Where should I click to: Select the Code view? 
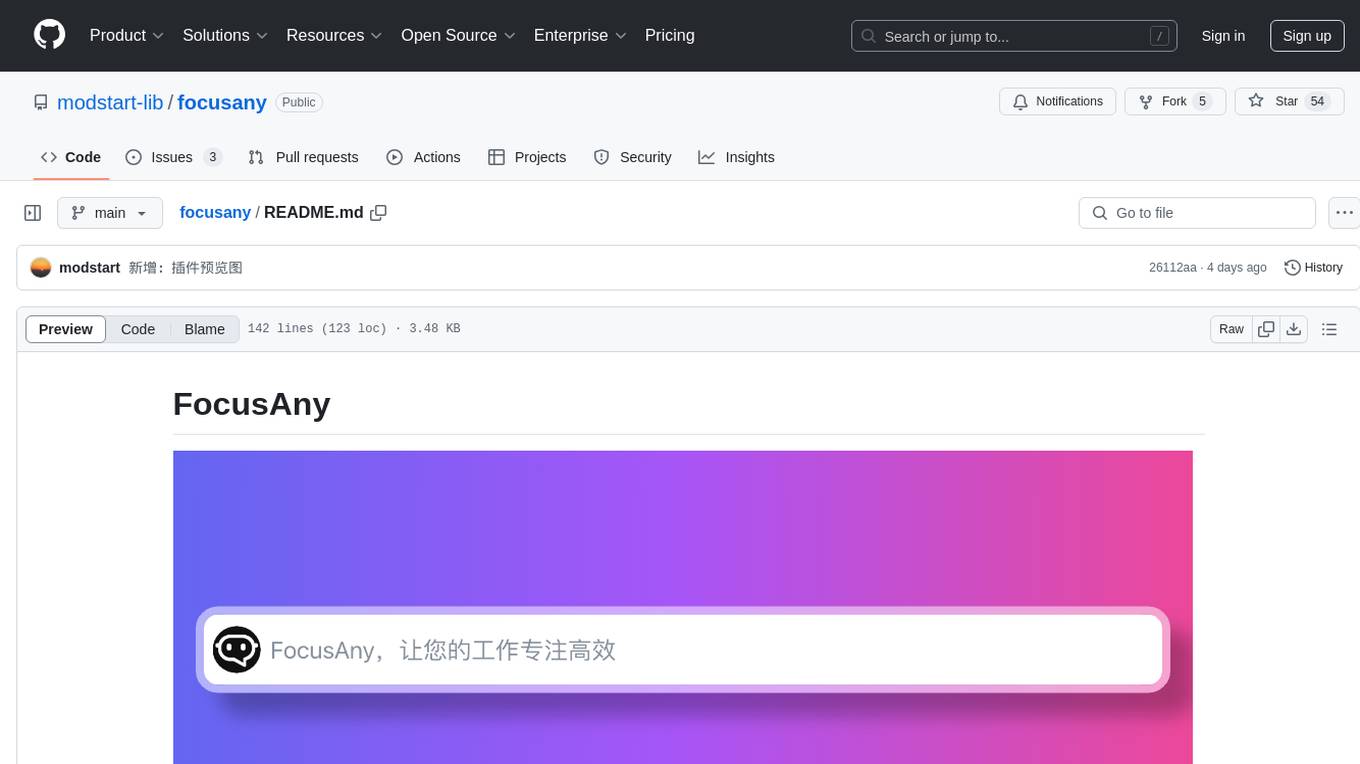138,329
